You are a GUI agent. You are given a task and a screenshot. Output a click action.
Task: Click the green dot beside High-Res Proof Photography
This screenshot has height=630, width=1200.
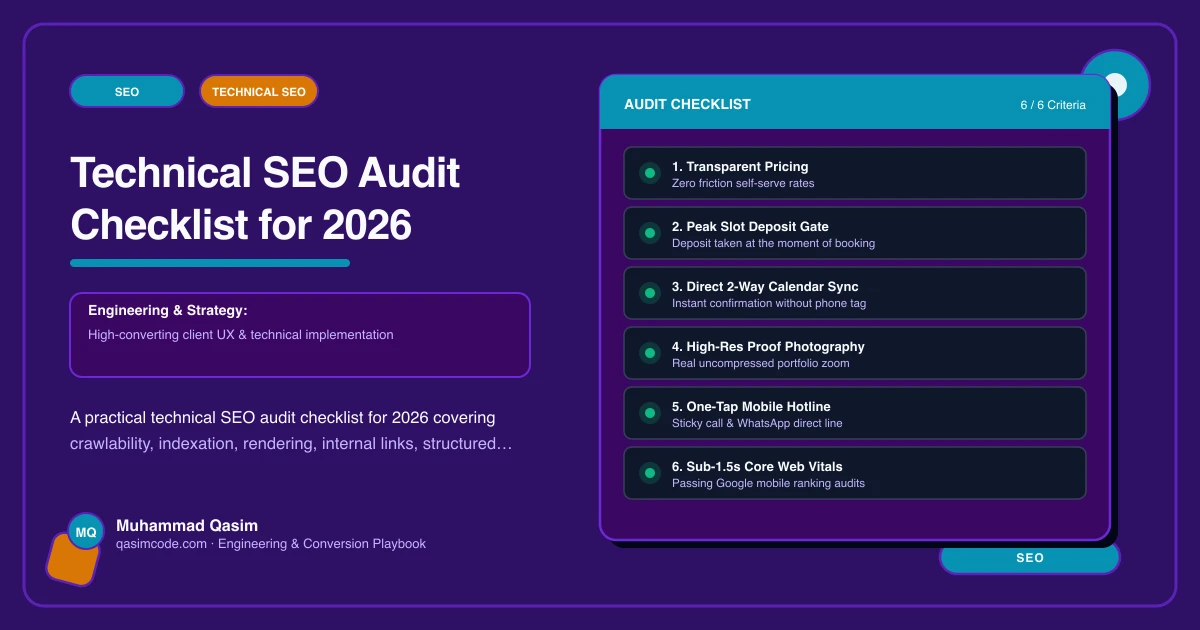pos(649,353)
